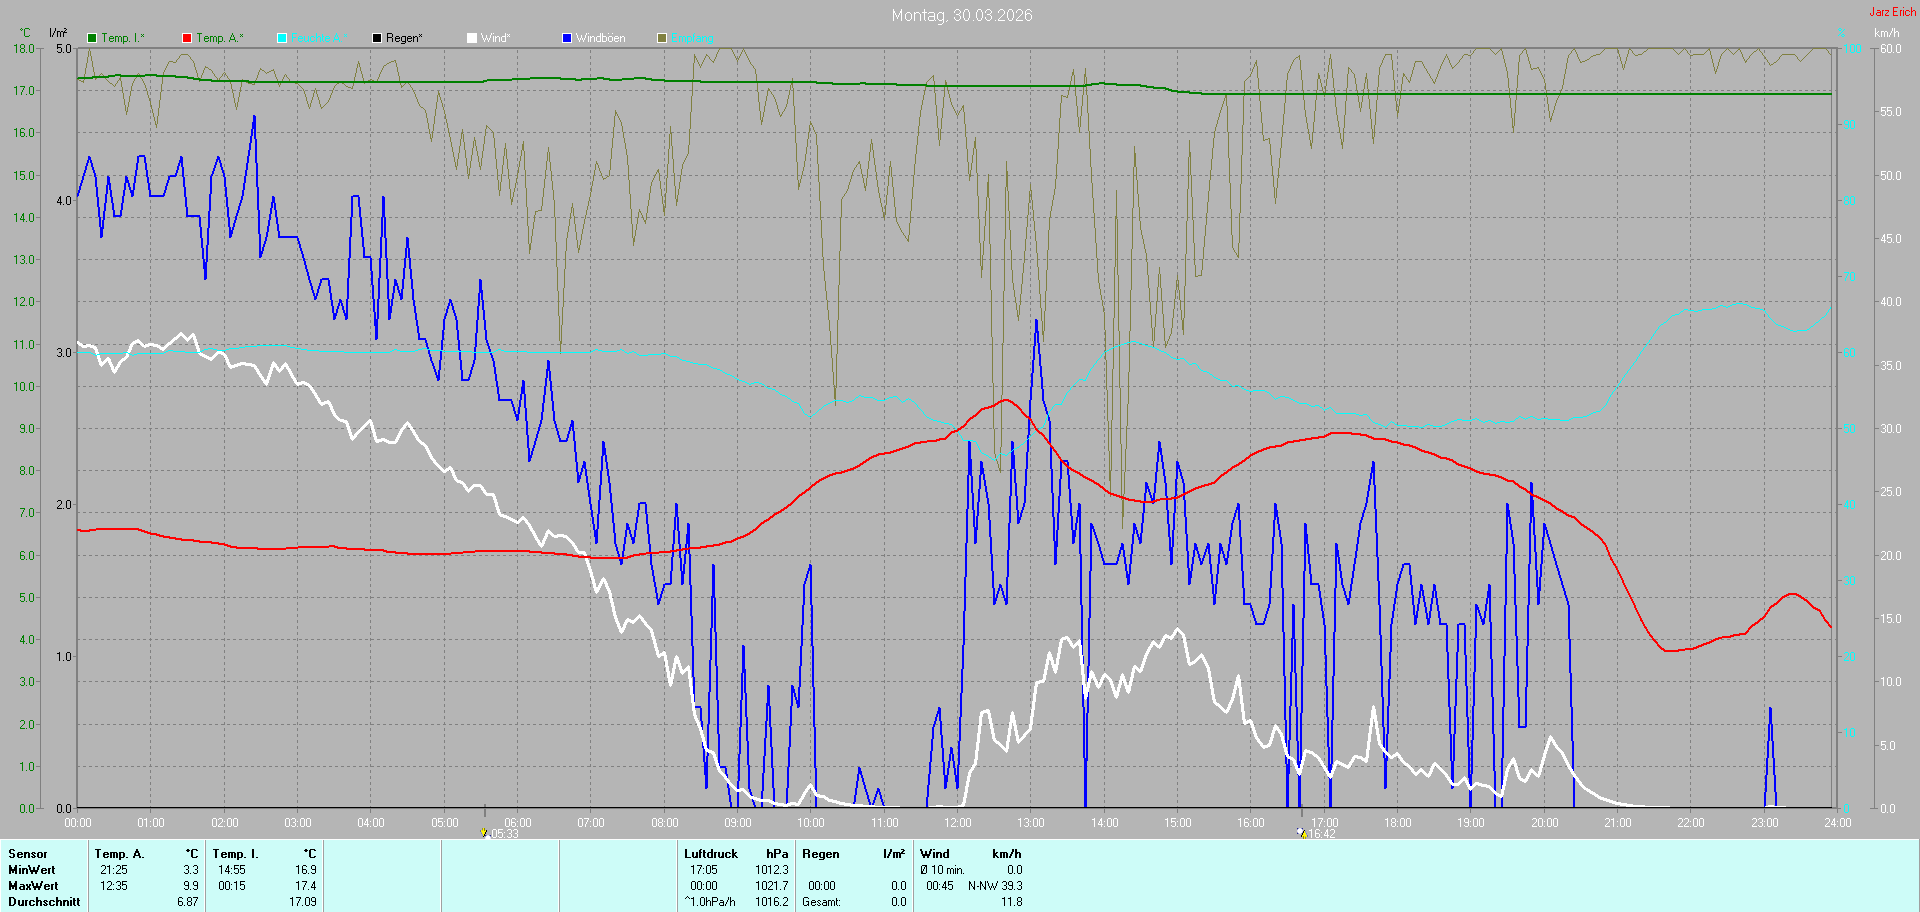The width and height of the screenshot is (1920, 912).
Task: Click the 'Temp. A.' column header
Action: [x=120, y=854]
